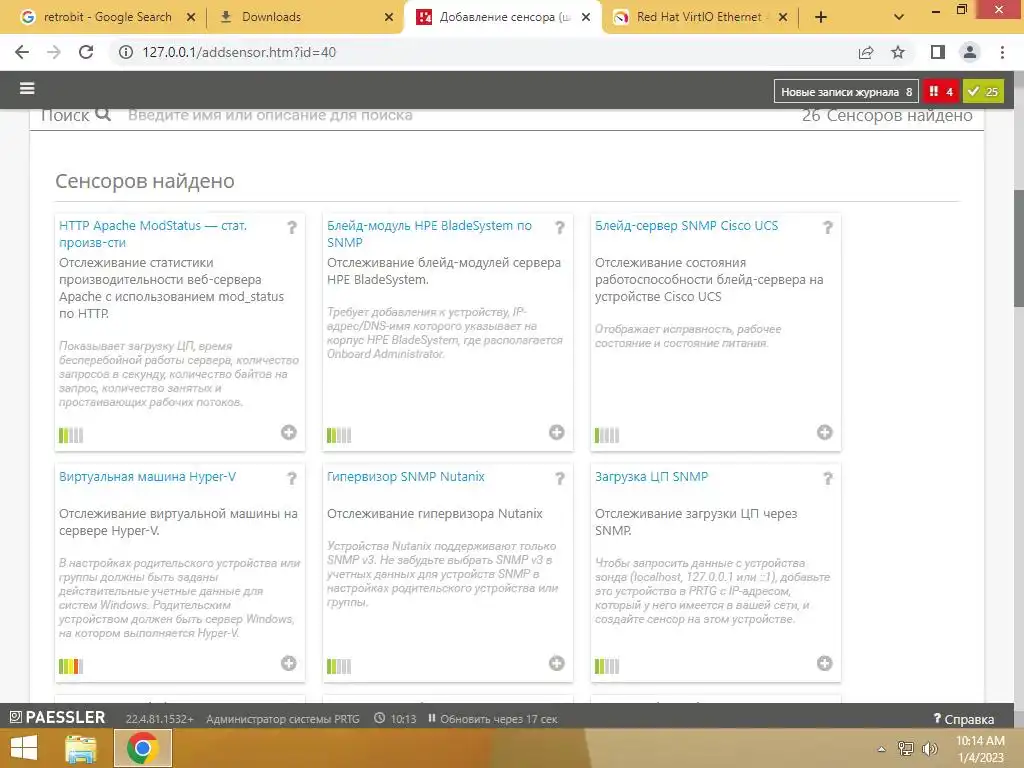Reload the page in Chrome
This screenshot has width=1024, height=768.
(86, 52)
